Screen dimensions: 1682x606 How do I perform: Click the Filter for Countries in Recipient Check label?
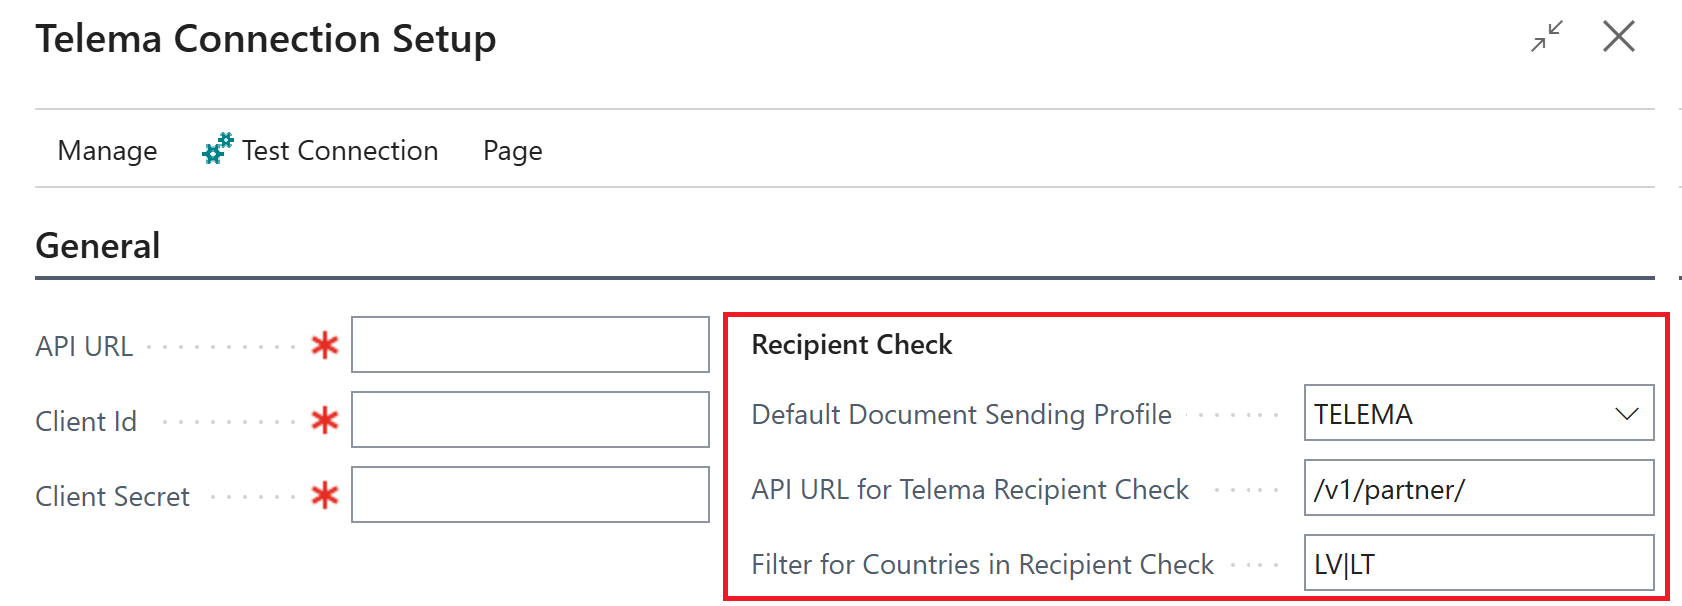pos(982,565)
